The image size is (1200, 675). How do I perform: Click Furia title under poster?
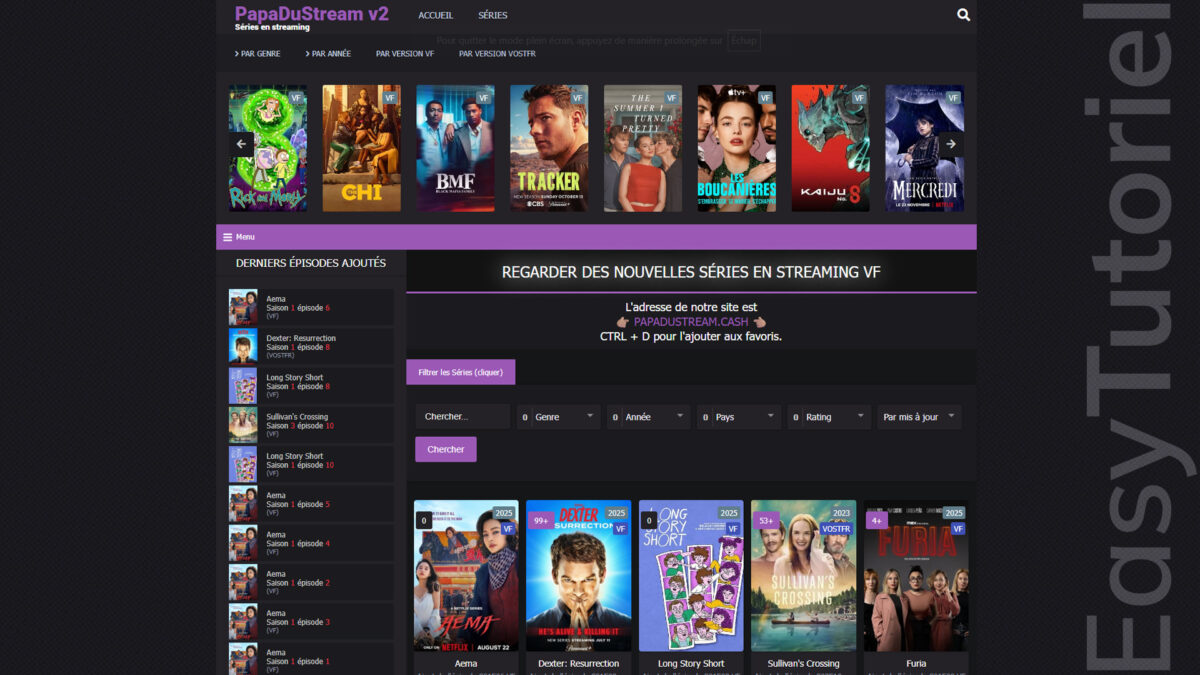tap(916, 663)
